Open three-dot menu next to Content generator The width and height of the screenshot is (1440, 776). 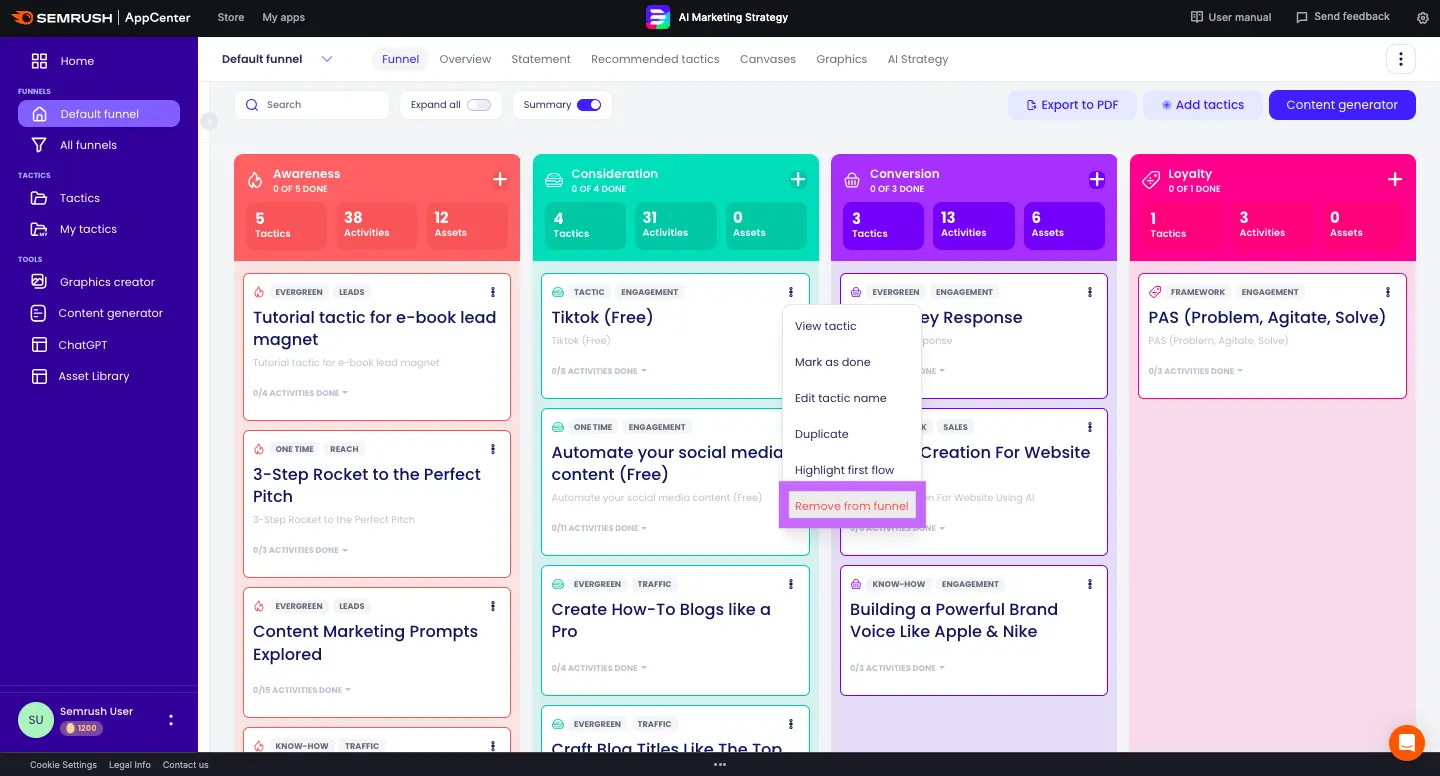tap(1400, 59)
